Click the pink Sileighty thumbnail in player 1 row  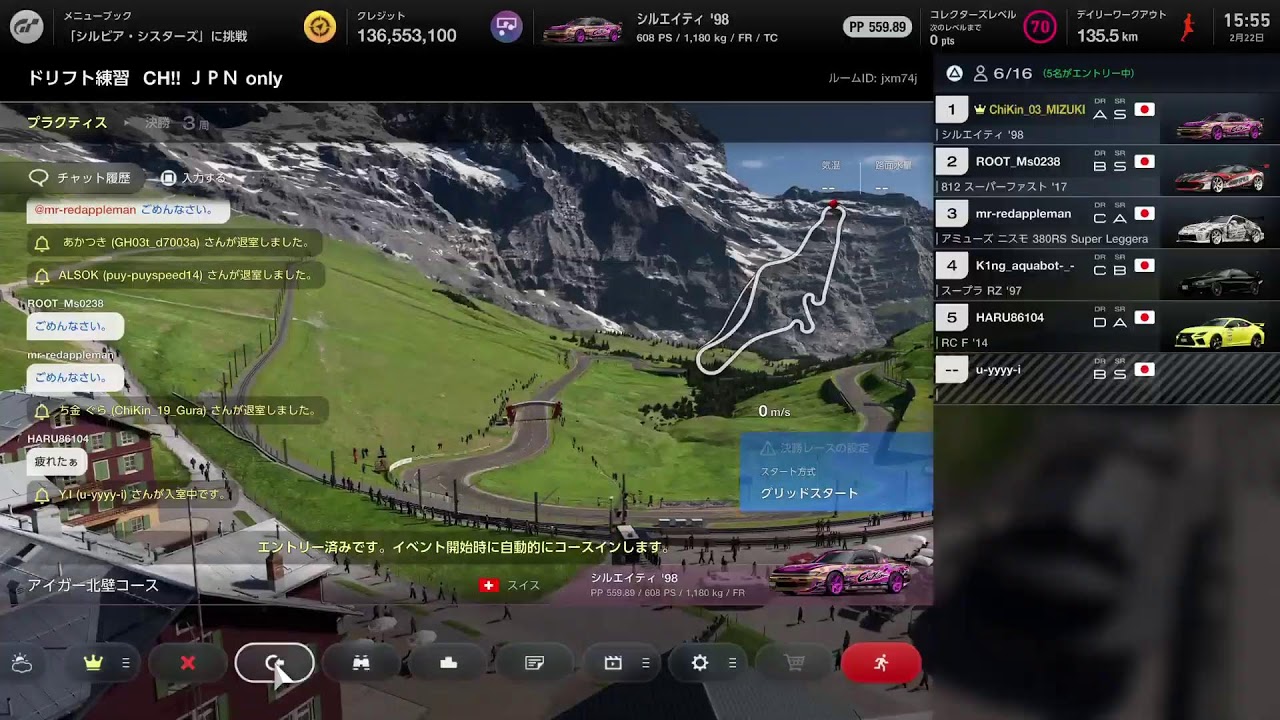[x=1219, y=124]
